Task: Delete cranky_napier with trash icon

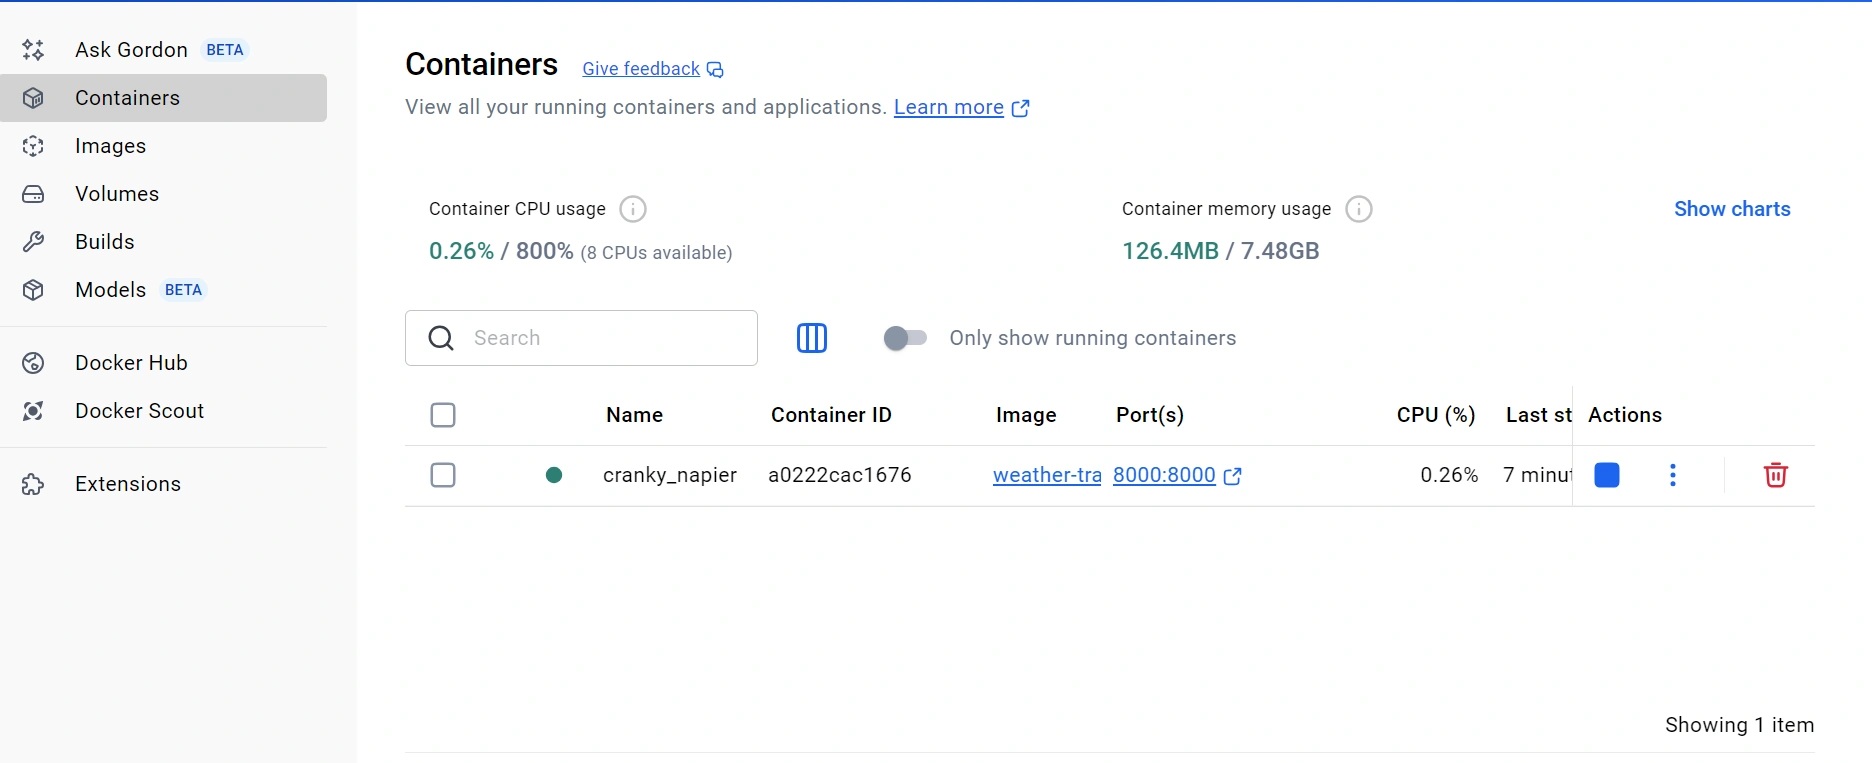Action: (x=1776, y=475)
